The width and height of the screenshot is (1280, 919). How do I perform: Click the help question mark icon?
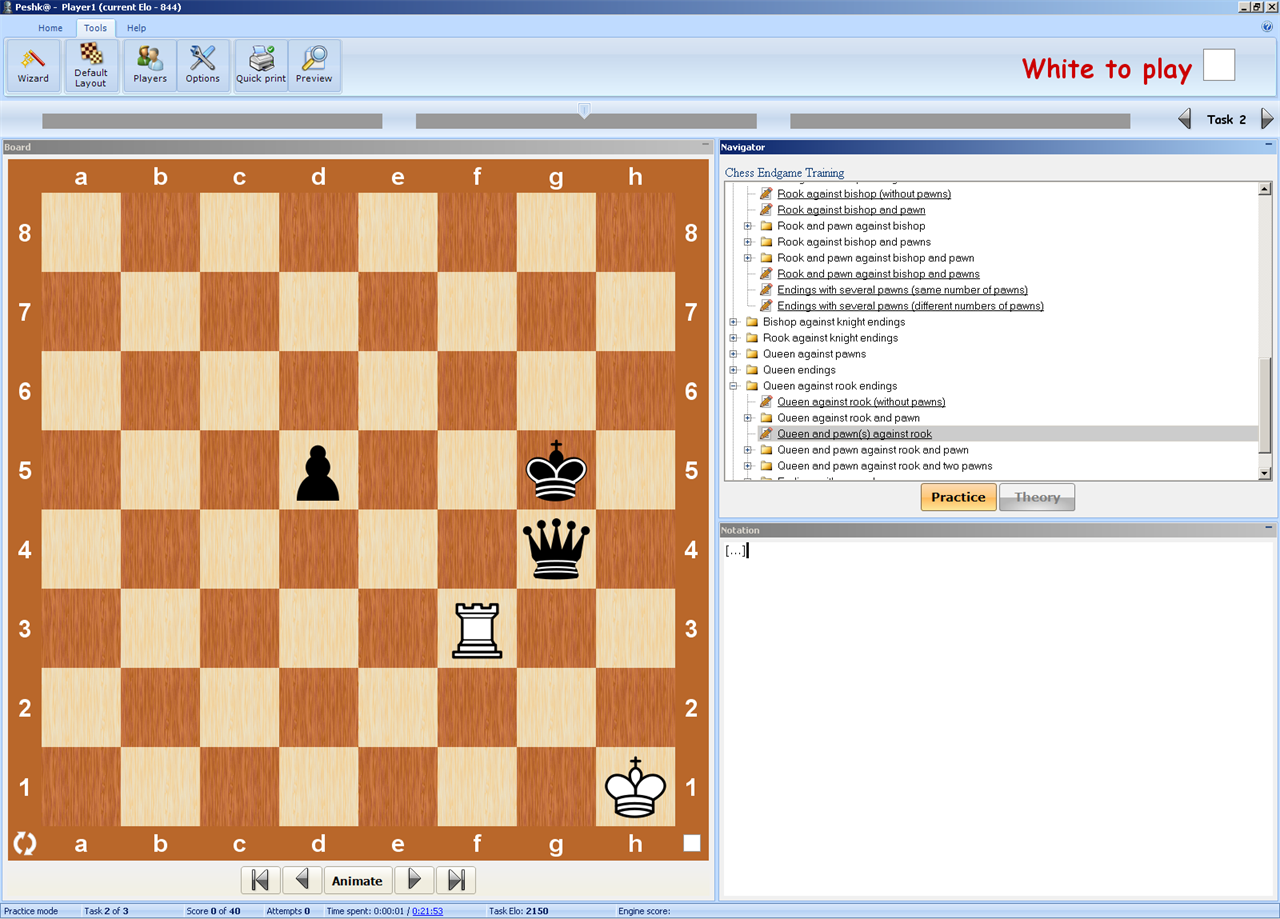[x=1267, y=28]
